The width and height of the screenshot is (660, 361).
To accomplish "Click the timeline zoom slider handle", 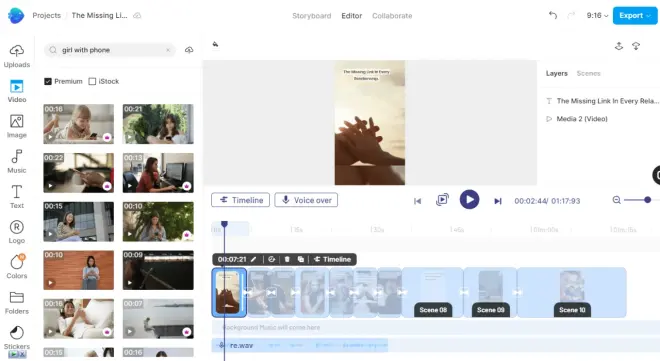I will pyautogui.click(x=647, y=200).
